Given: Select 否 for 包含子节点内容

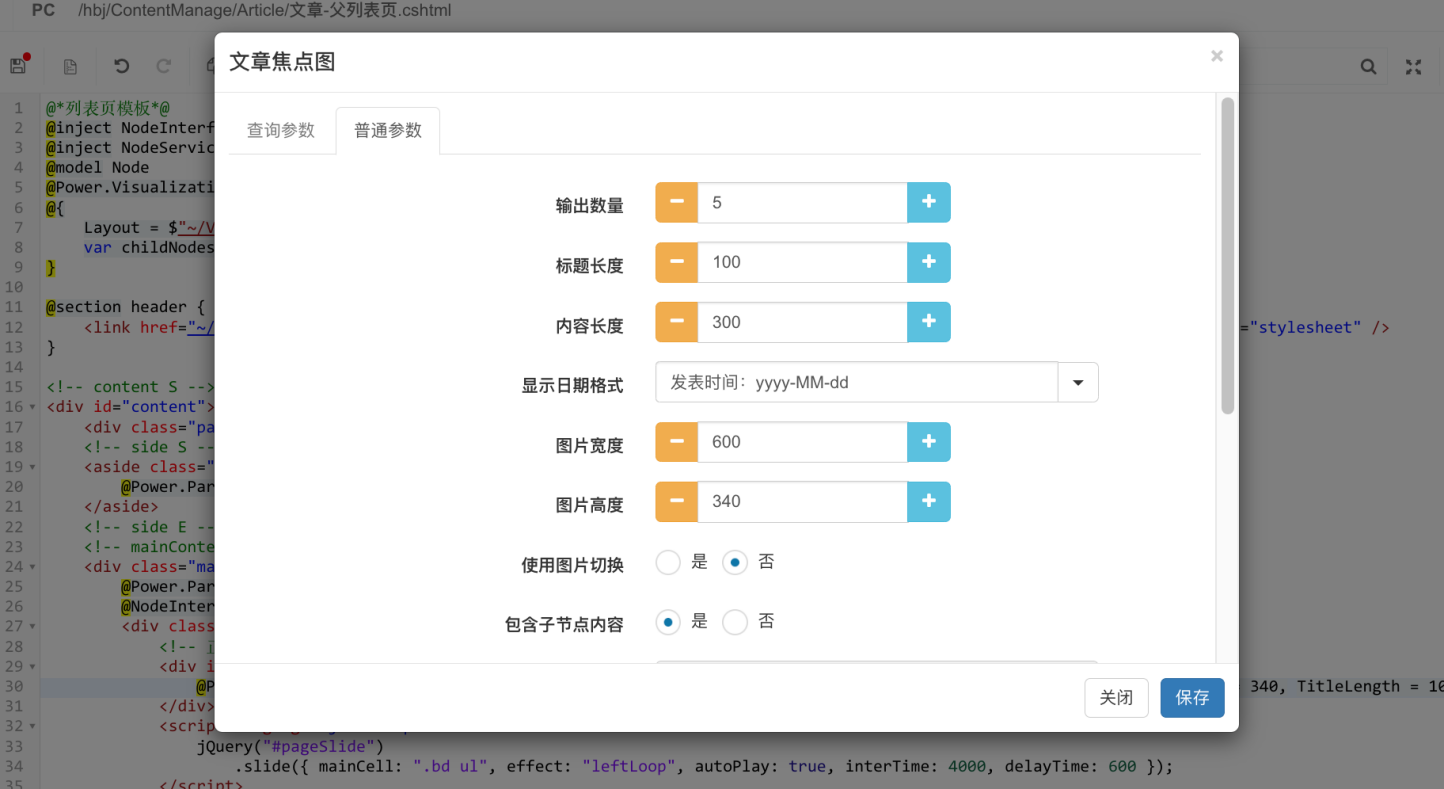Looking at the screenshot, I should pyautogui.click(x=735, y=622).
